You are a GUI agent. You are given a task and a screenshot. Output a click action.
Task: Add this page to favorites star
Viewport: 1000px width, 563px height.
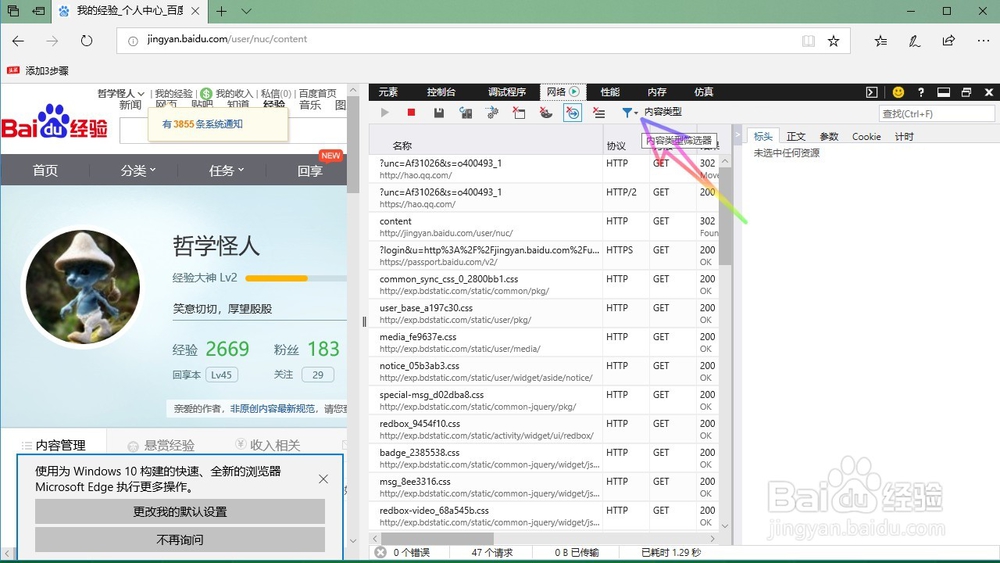click(x=834, y=41)
